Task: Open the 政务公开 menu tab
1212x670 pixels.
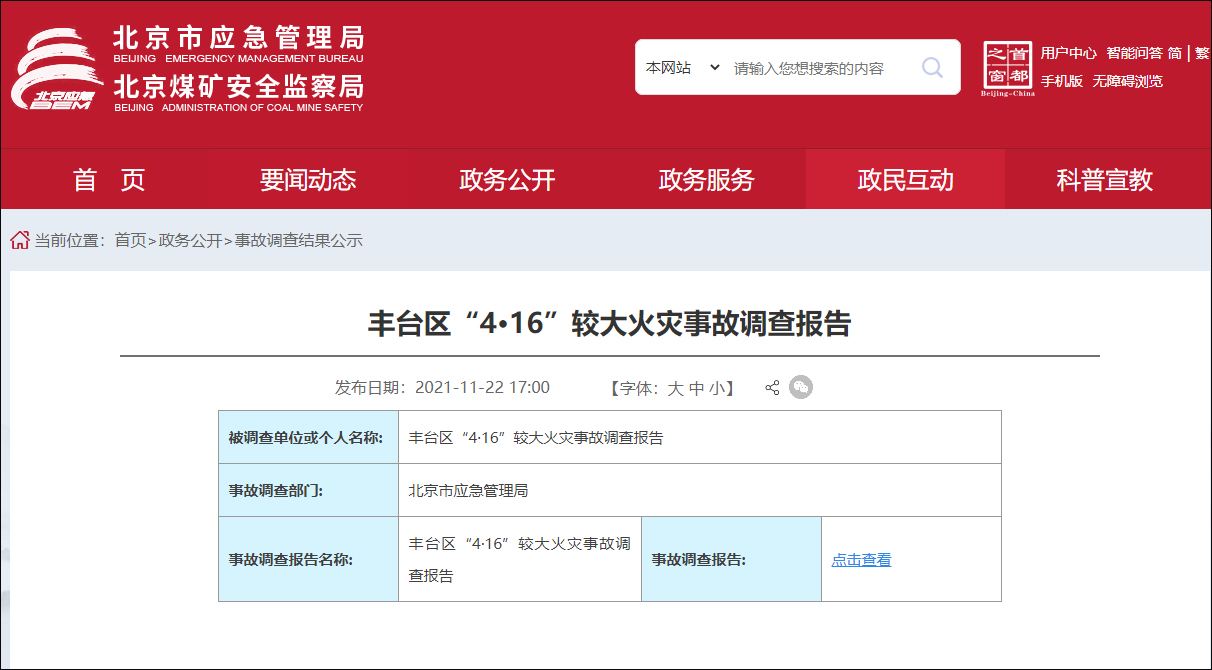Action: [505, 180]
